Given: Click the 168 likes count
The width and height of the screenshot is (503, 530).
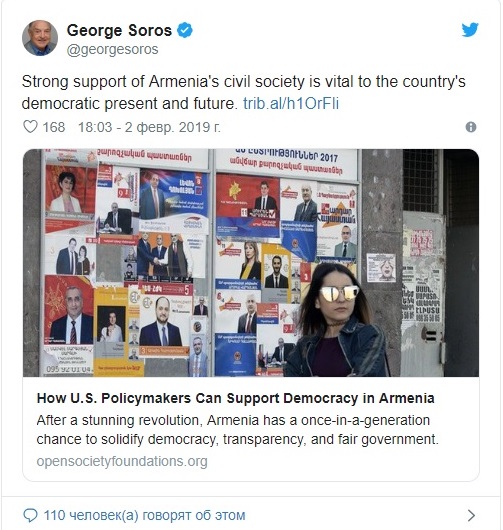Looking at the screenshot, I should click(x=54, y=127).
